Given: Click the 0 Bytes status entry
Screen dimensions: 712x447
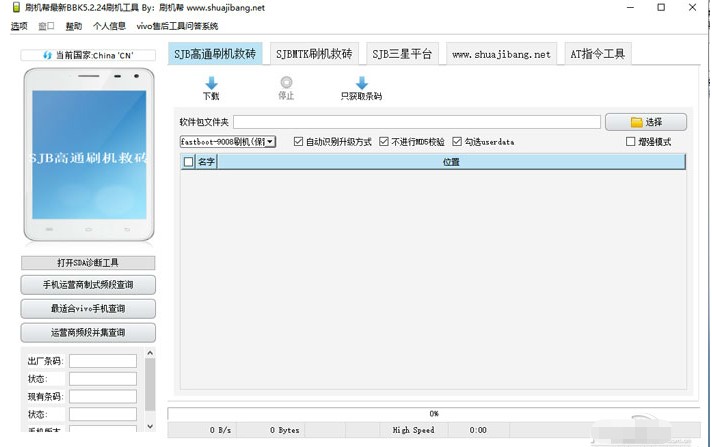Looking at the screenshot, I should 285,430.
